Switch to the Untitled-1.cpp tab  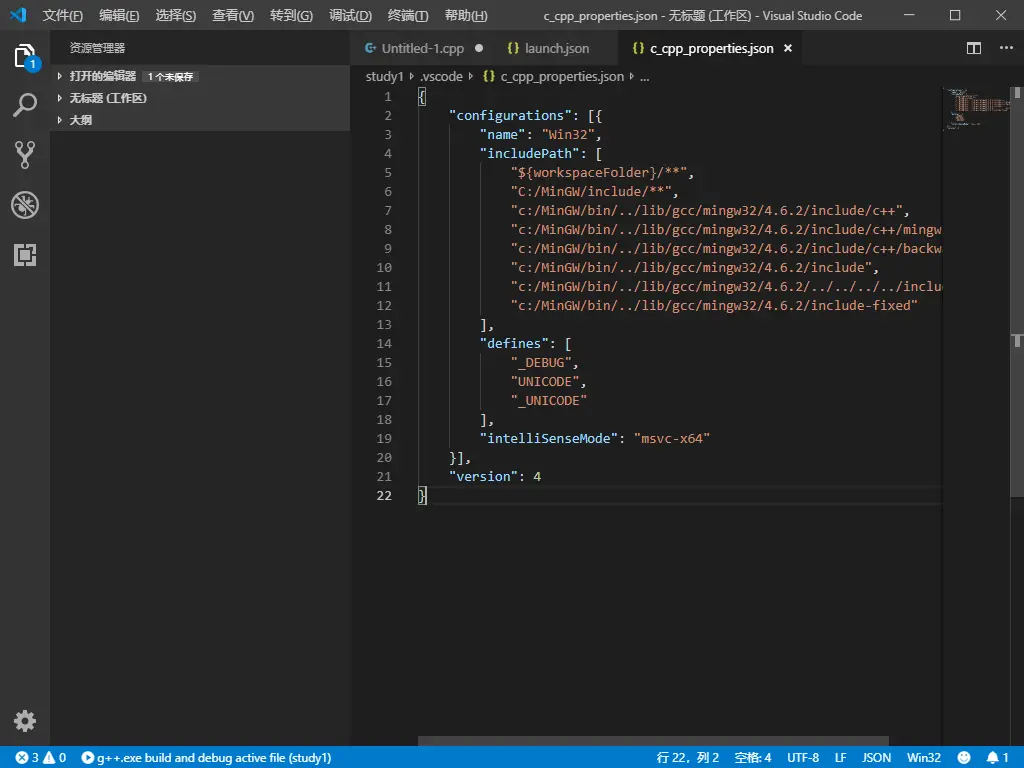422,48
